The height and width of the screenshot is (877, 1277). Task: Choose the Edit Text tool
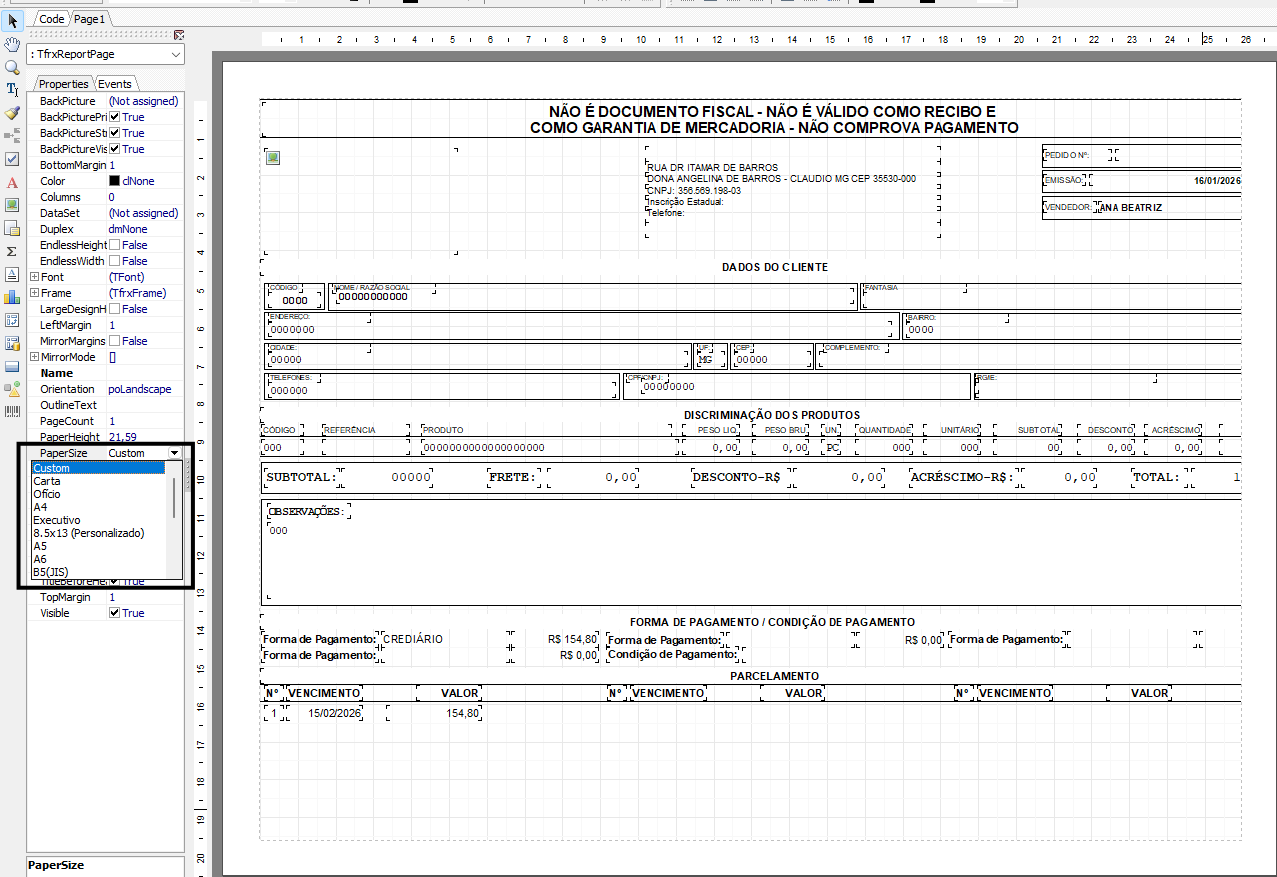12,90
